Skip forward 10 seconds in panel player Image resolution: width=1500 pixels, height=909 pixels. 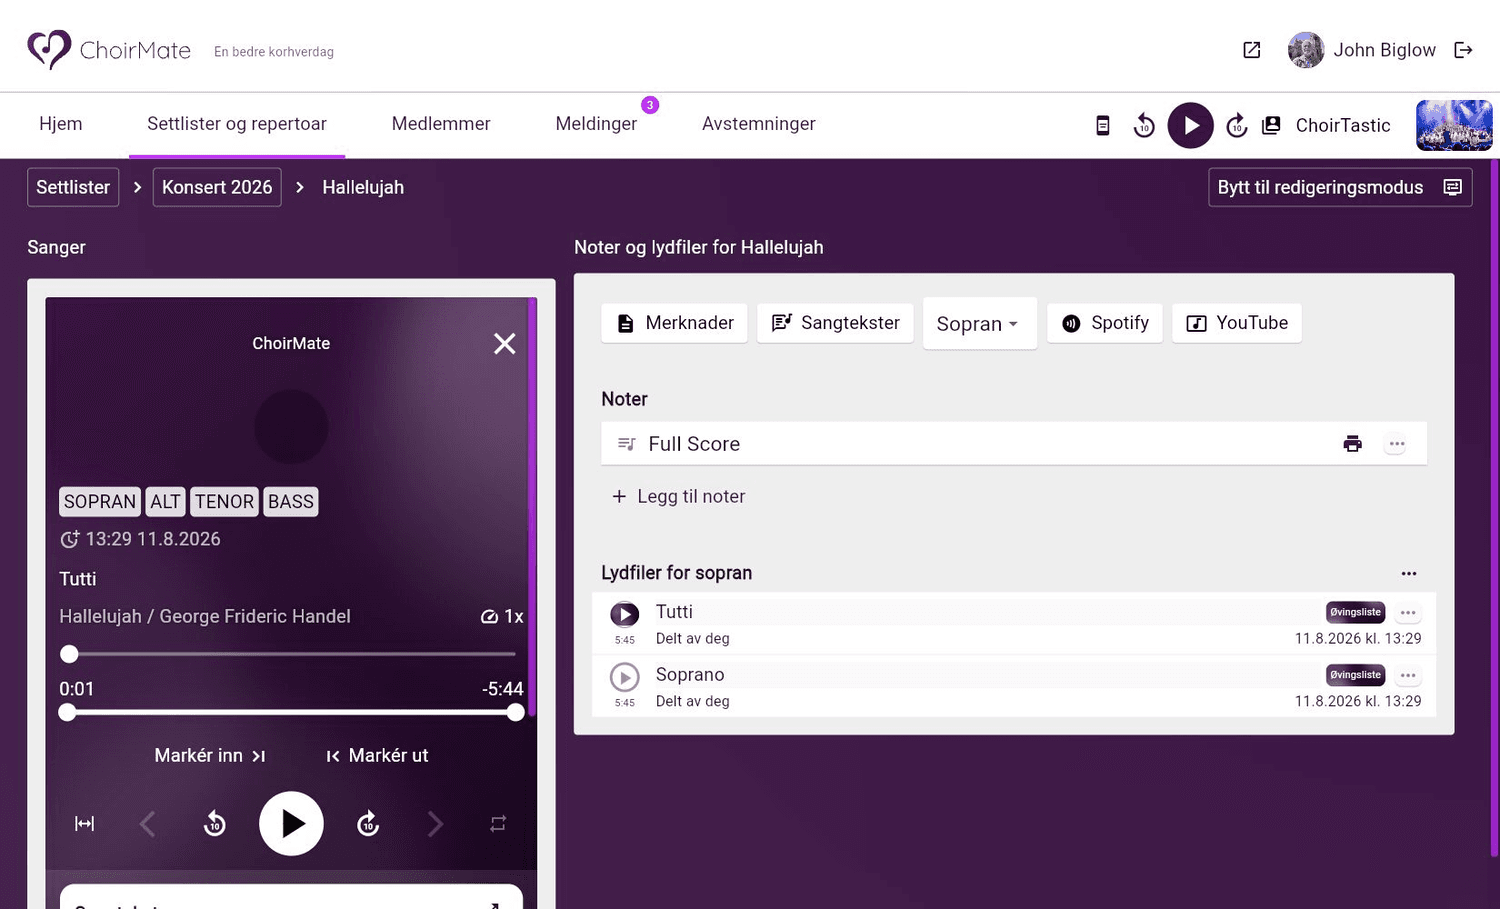(x=368, y=824)
